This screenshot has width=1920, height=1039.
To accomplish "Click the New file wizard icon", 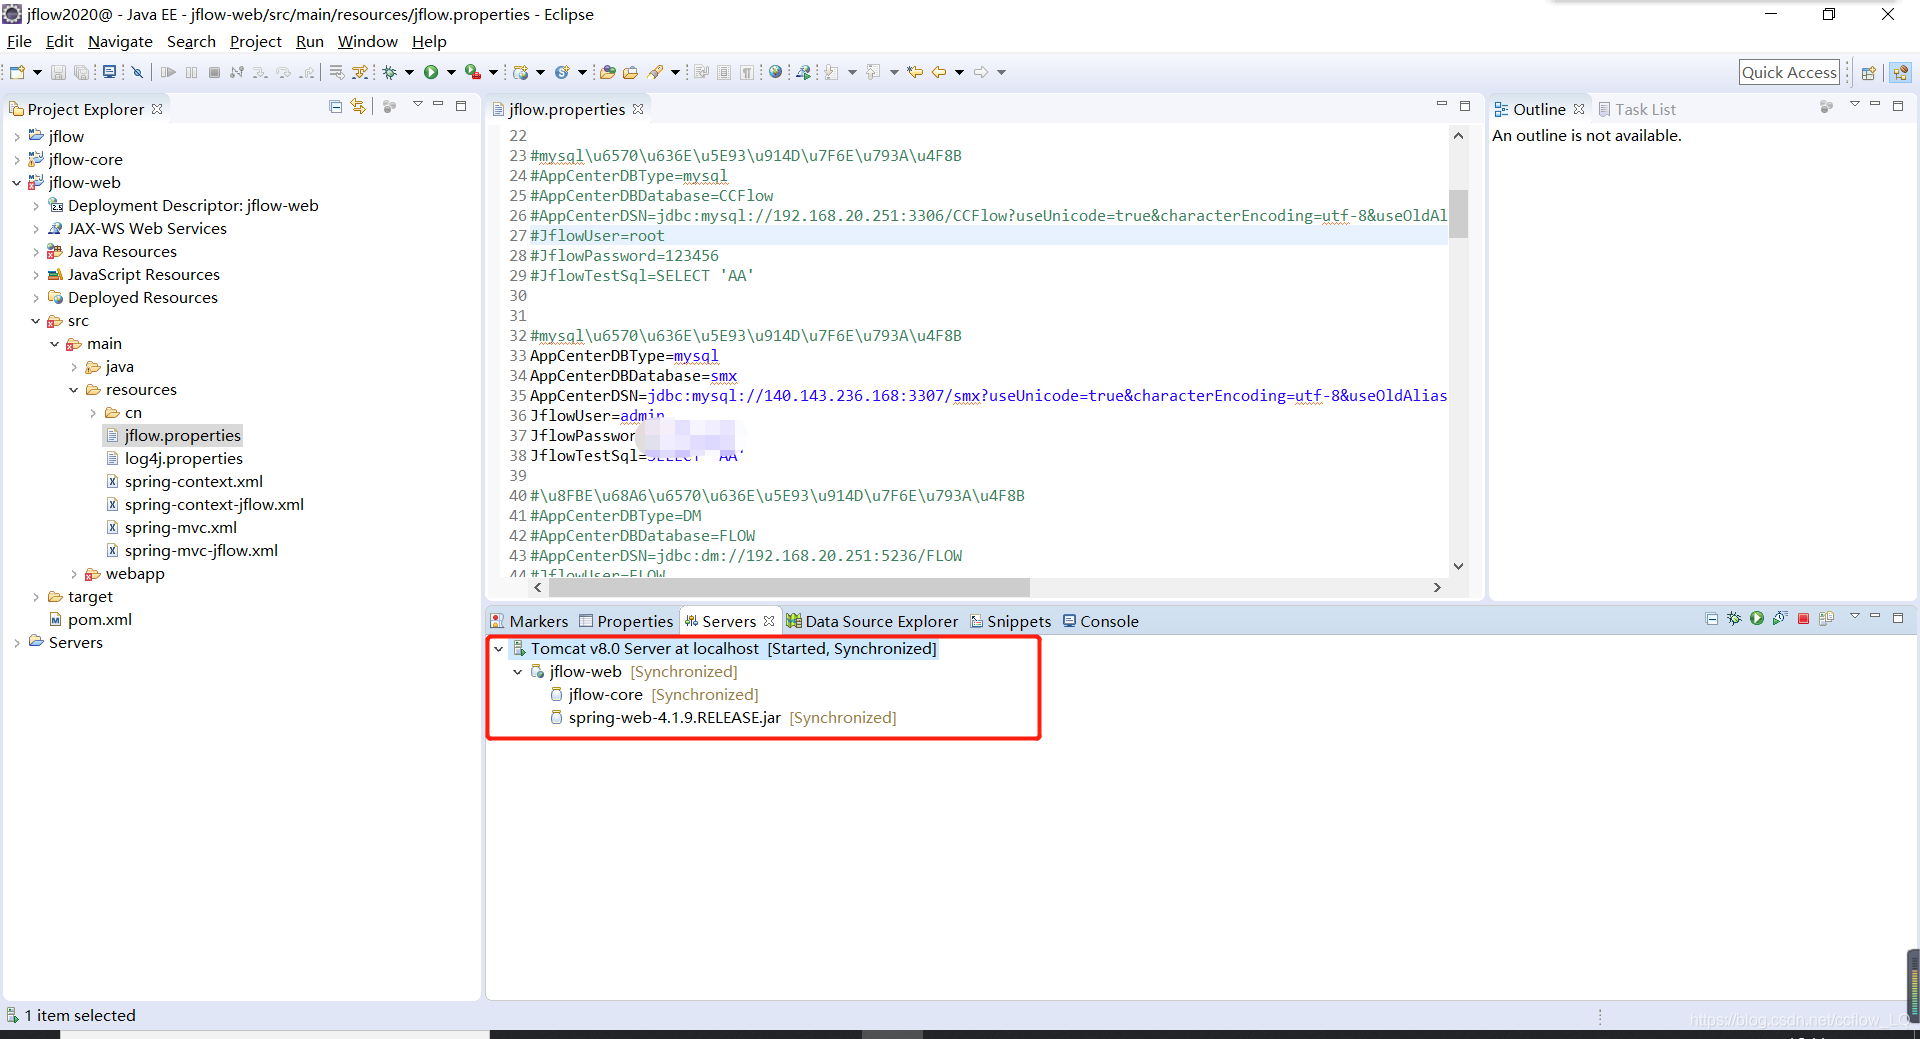I will click(17, 72).
